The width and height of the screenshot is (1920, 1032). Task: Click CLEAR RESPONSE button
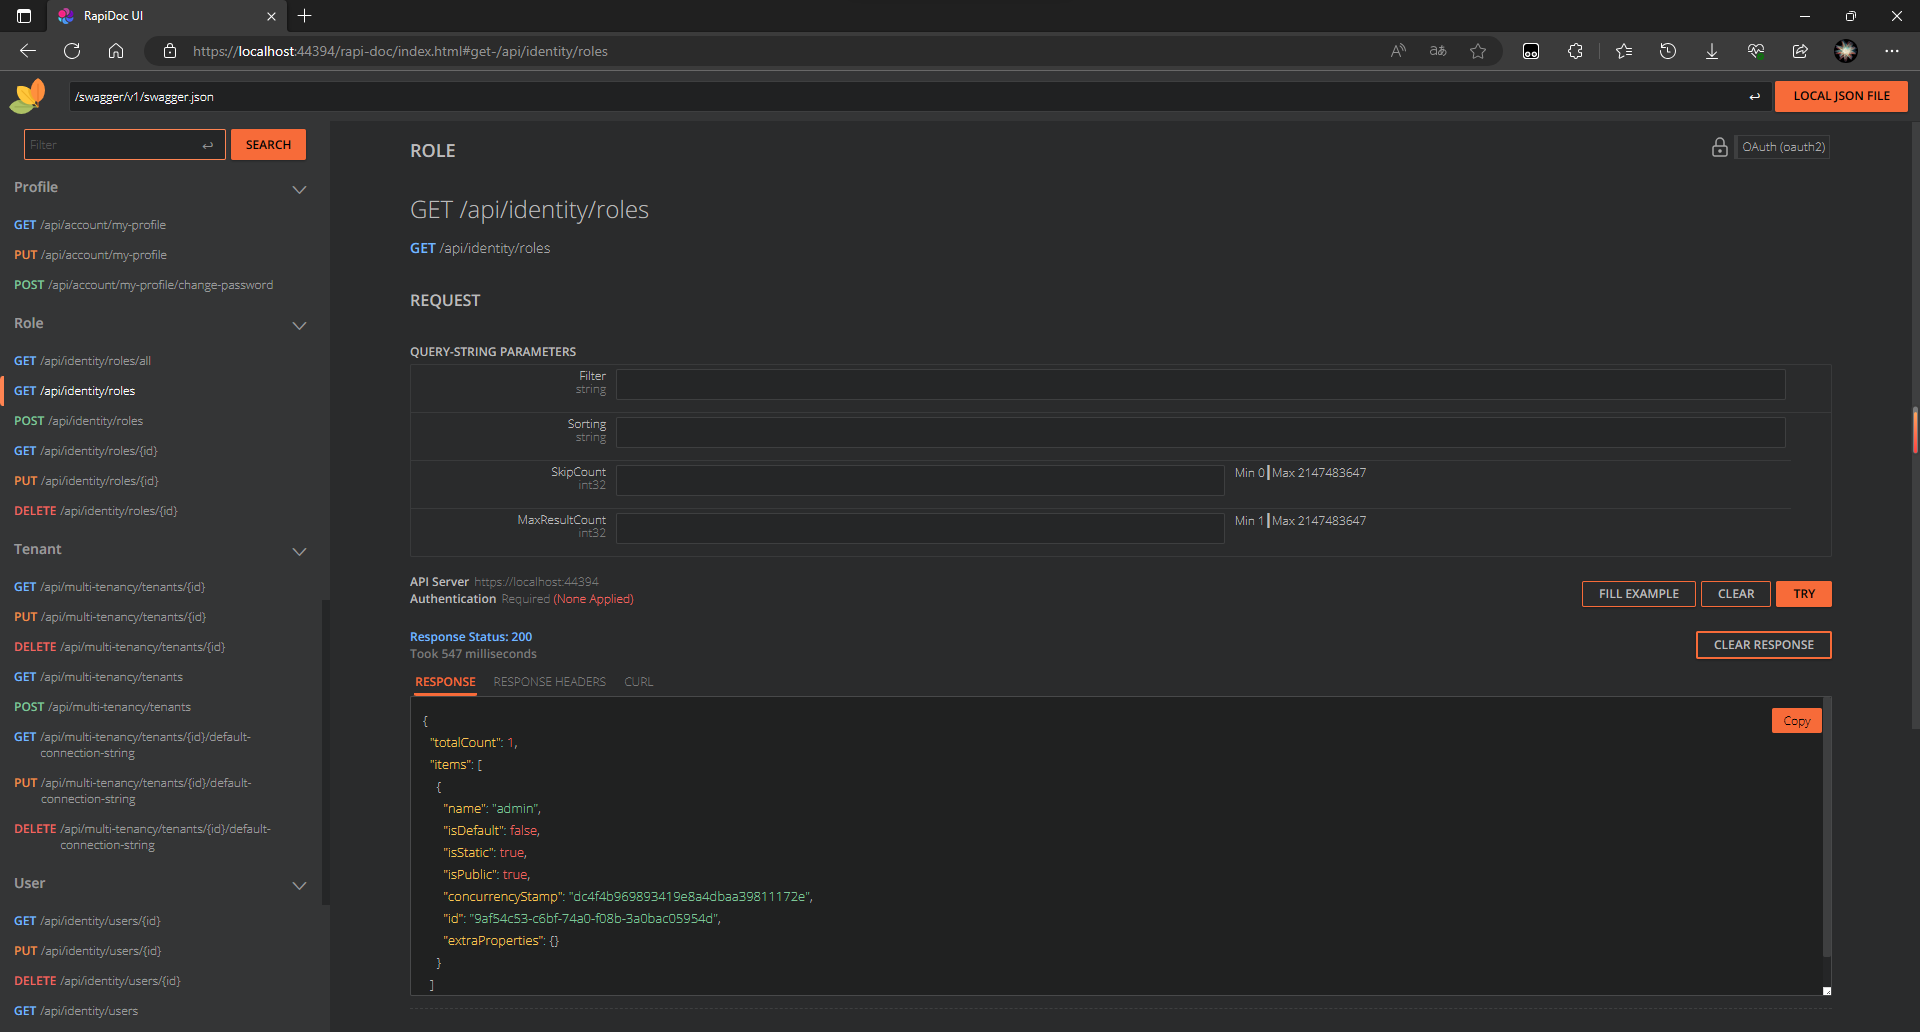tap(1764, 645)
